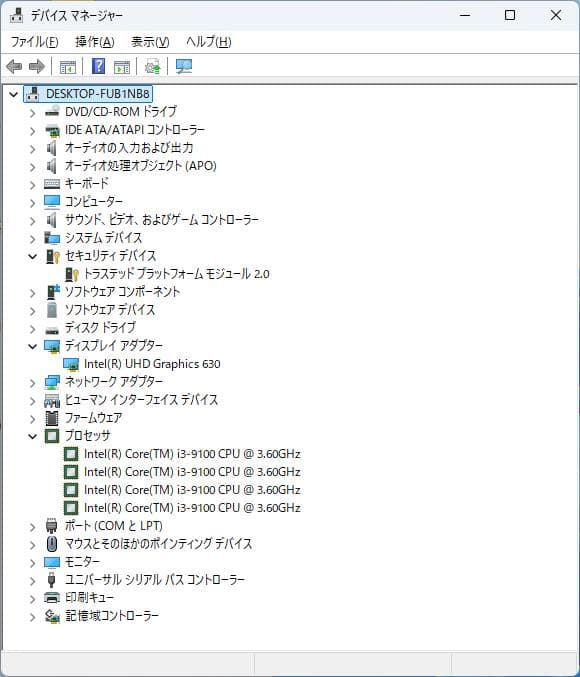Select トラステッド プラットフォーム モジュール 2.0
Image resolution: width=580 pixels, height=677 pixels.
(177, 274)
